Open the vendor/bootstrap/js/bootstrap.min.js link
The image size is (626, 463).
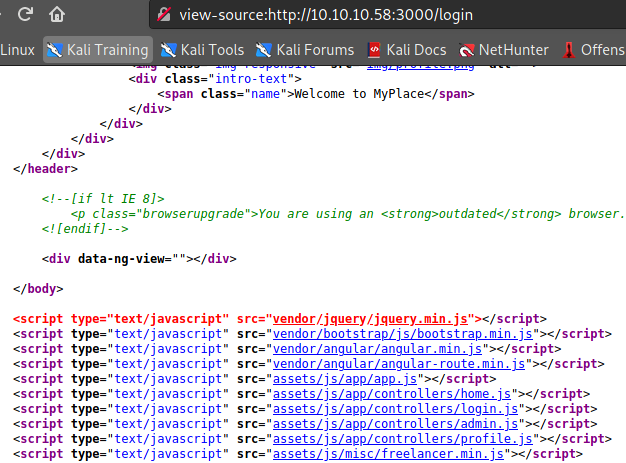tap(402, 334)
